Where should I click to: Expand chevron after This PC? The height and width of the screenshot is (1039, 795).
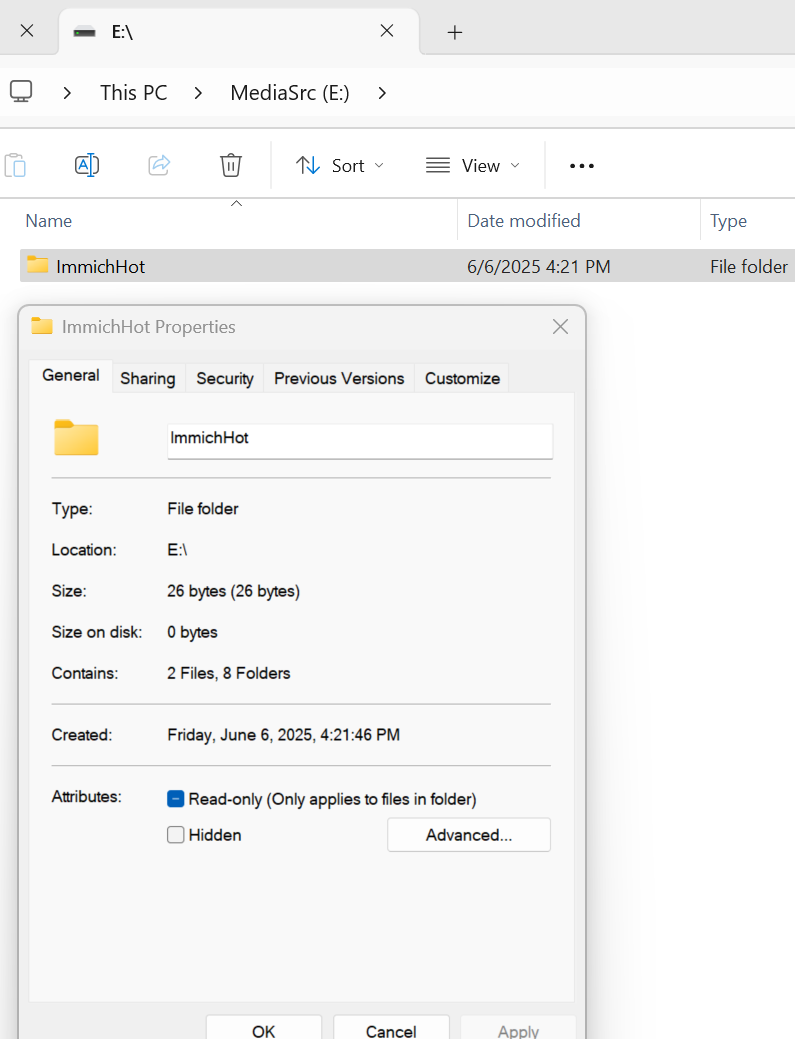pyautogui.click(x=198, y=93)
